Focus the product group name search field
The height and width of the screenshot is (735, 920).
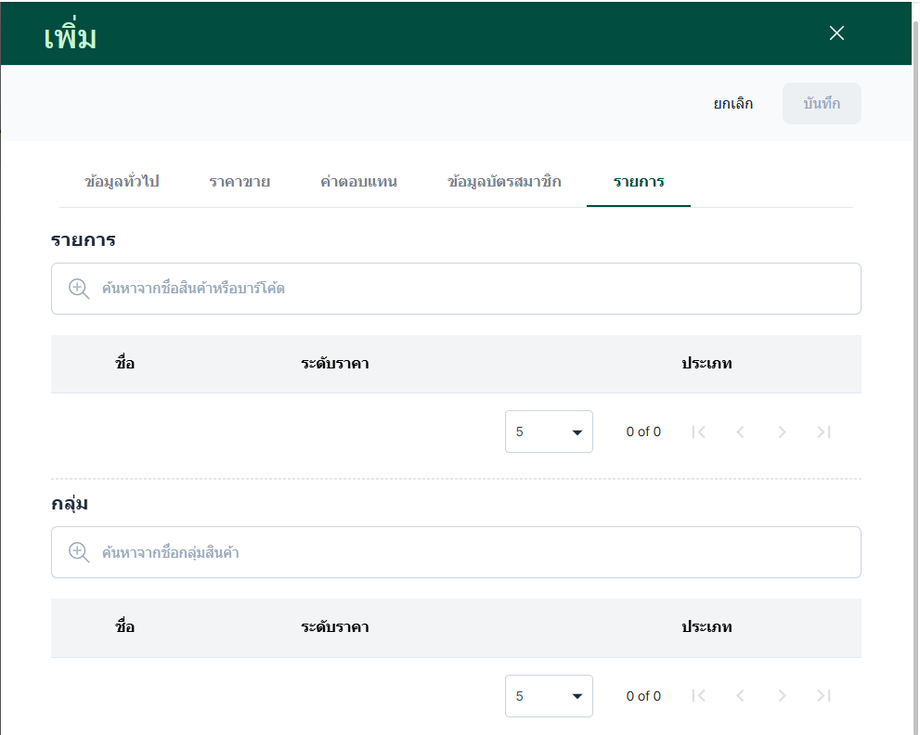click(x=456, y=553)
